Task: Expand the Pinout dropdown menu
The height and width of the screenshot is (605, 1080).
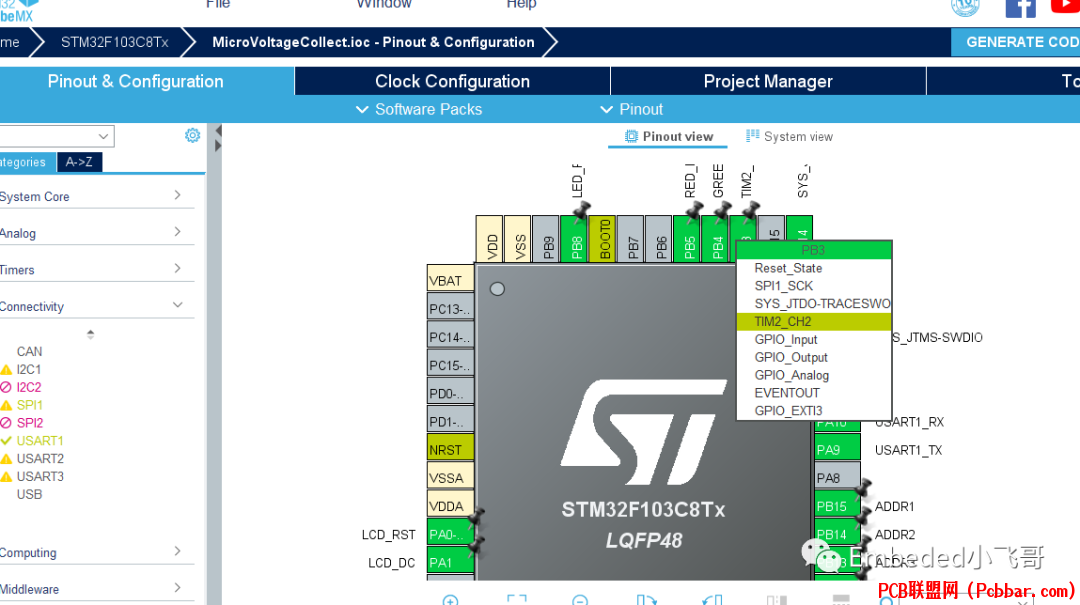Action: [x=632, y=110]
